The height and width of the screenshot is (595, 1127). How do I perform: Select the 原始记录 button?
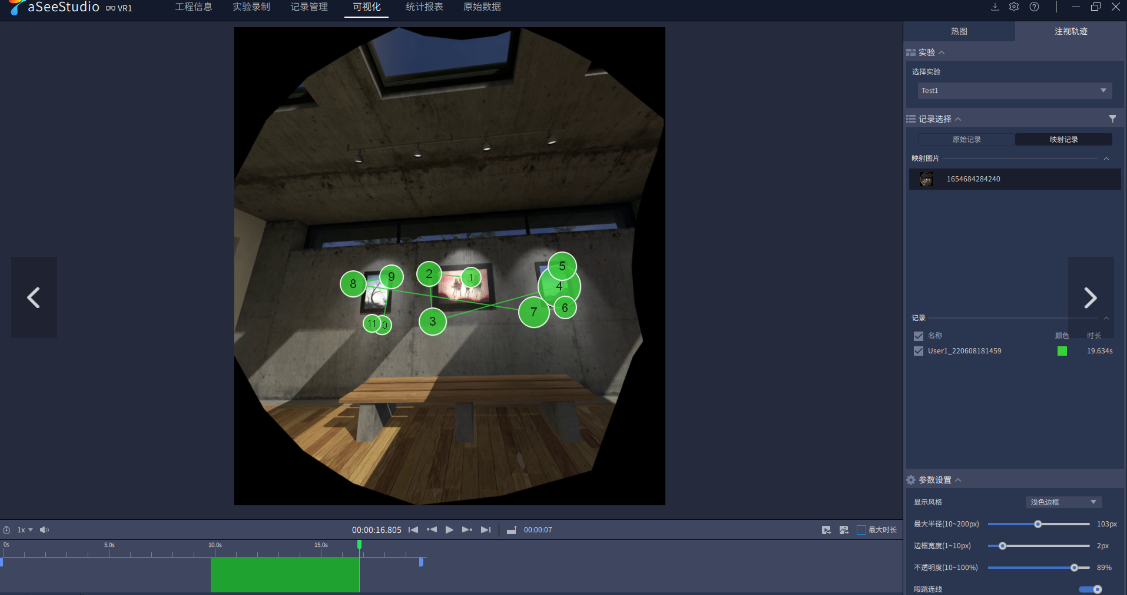pyautogui.click(x=966, y=139)
